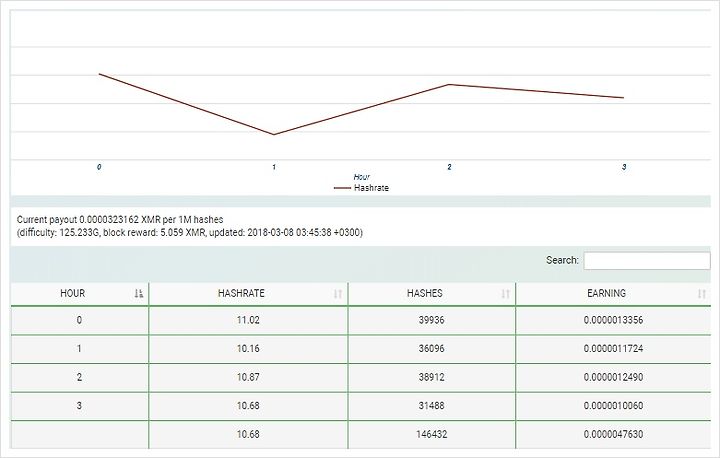Sort by the HASHES column sort icon

tap(506, 294)
